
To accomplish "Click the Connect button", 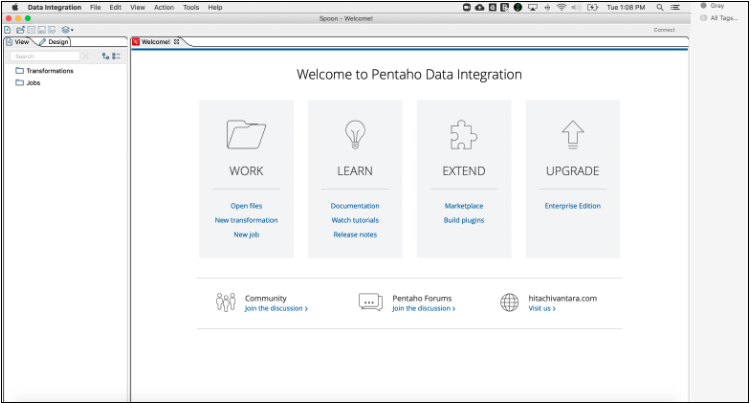I will [x=664, y=30].
